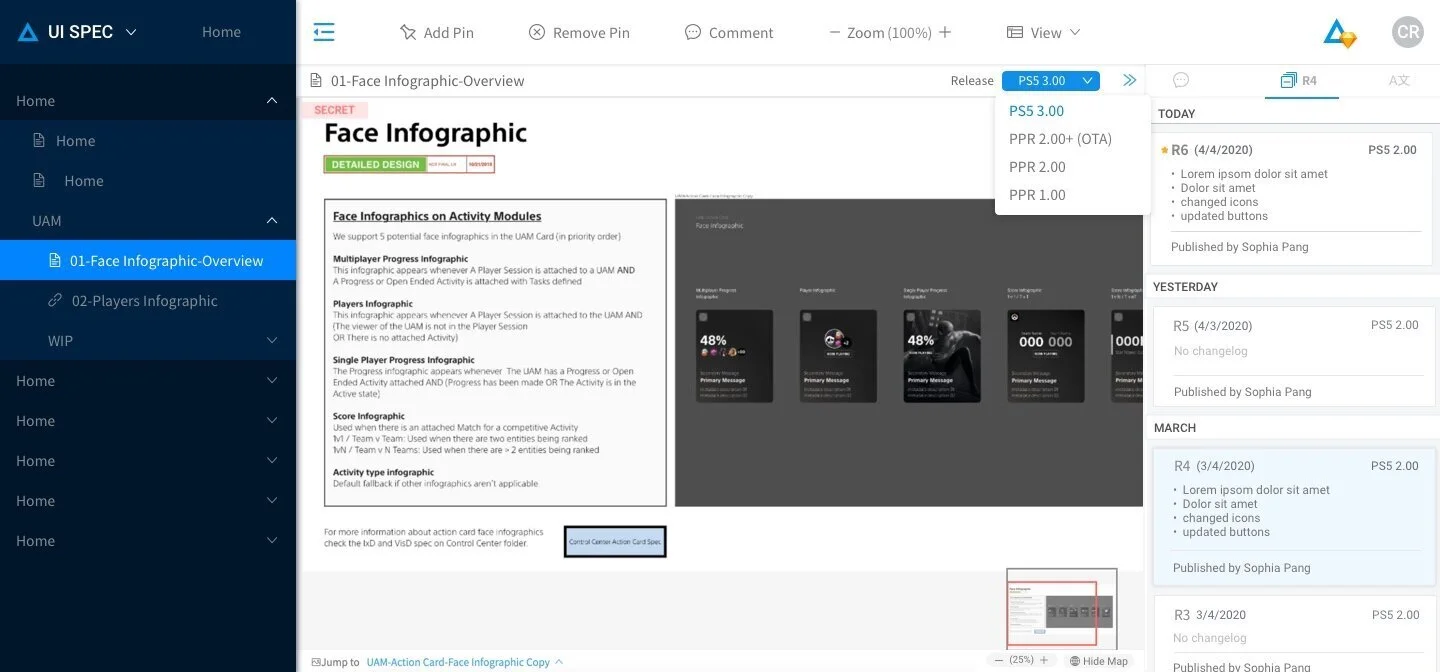Viewport: 1440px width, 672px height.
Task: Open the View dropdown menu
Action: click(x=1044, y=33)
